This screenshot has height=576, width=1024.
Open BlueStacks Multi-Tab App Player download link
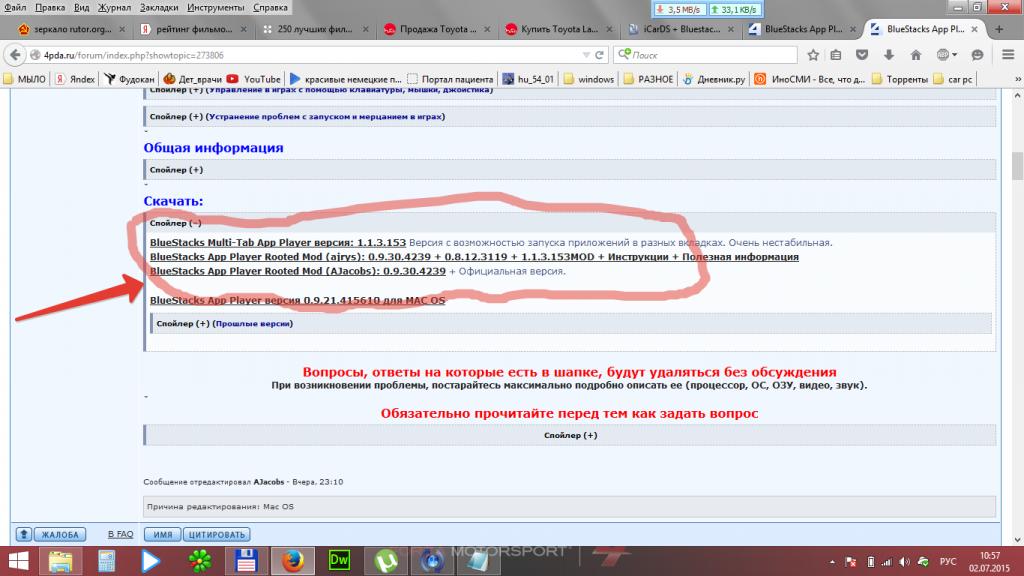point(277,243)
